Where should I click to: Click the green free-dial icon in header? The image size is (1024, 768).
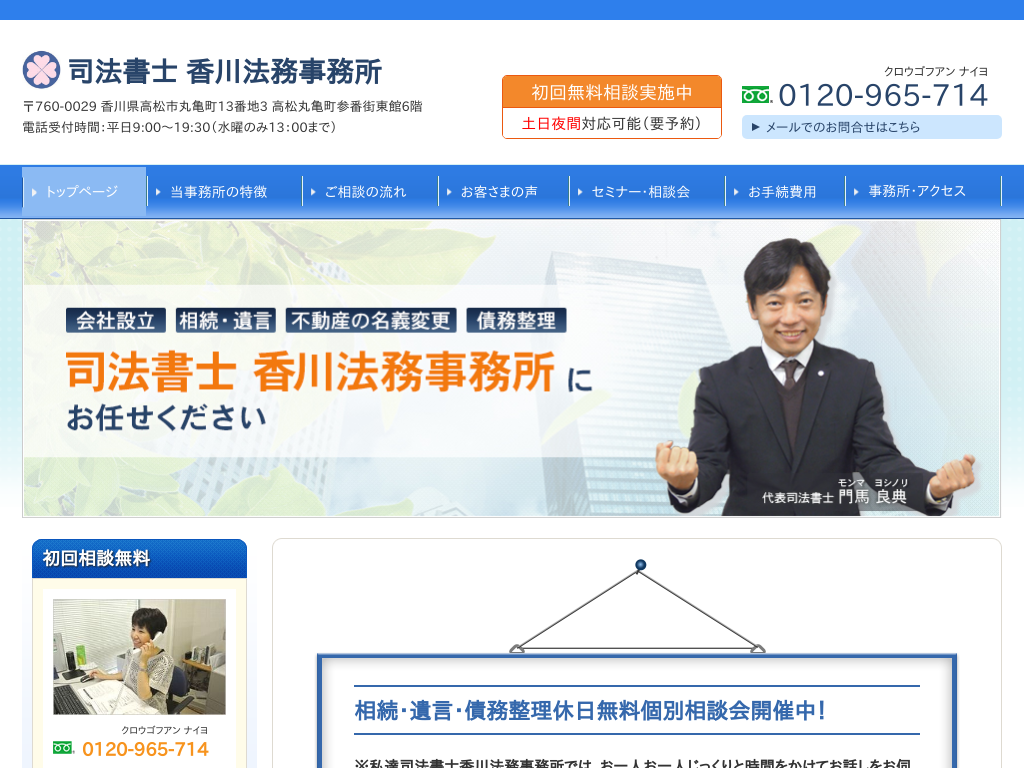[756, 95]
